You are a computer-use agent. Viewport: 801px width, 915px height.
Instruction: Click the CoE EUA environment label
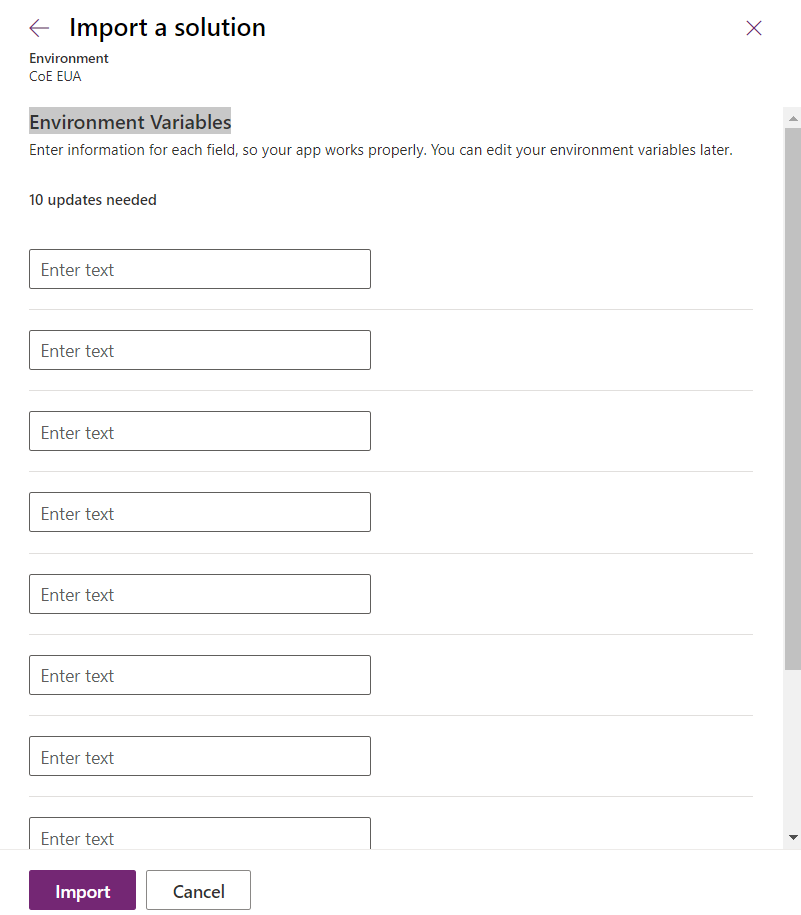[55, 75]
